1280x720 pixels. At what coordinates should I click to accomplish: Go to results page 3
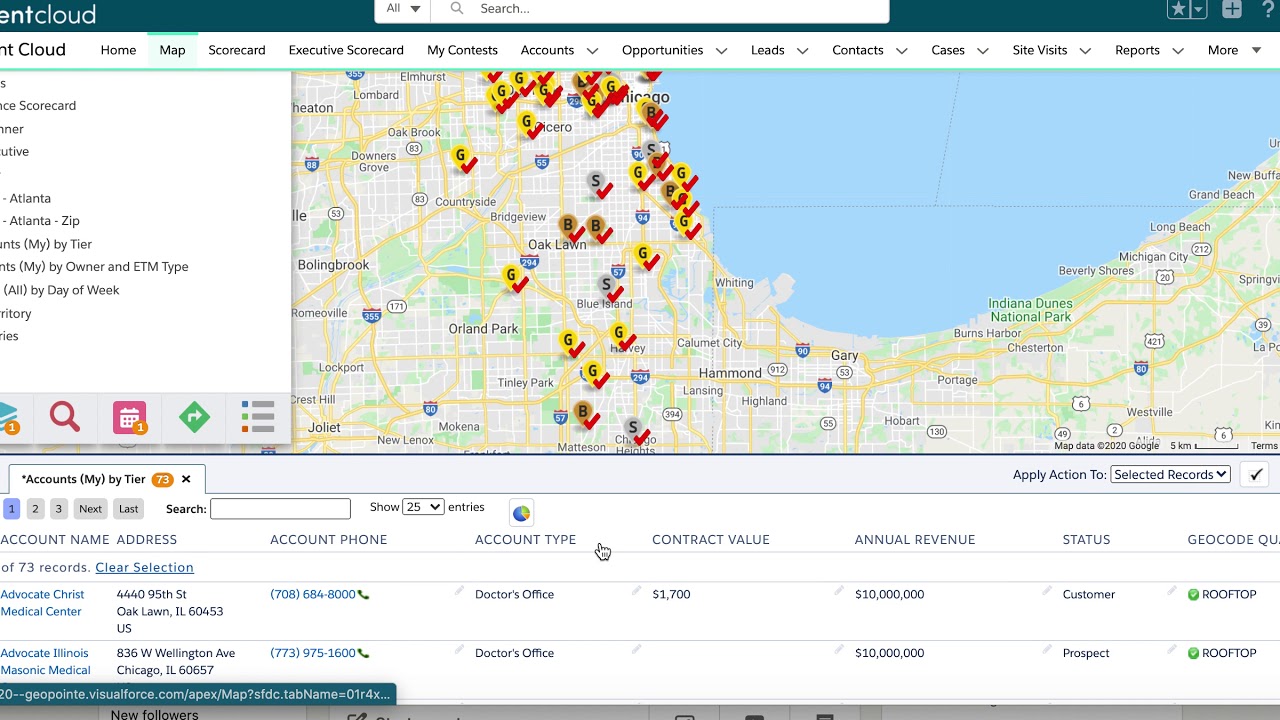tap(58, 509)
